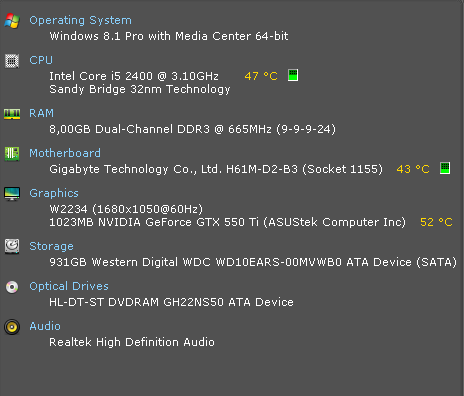Click the Audio speaker icon

coord(12,327)
